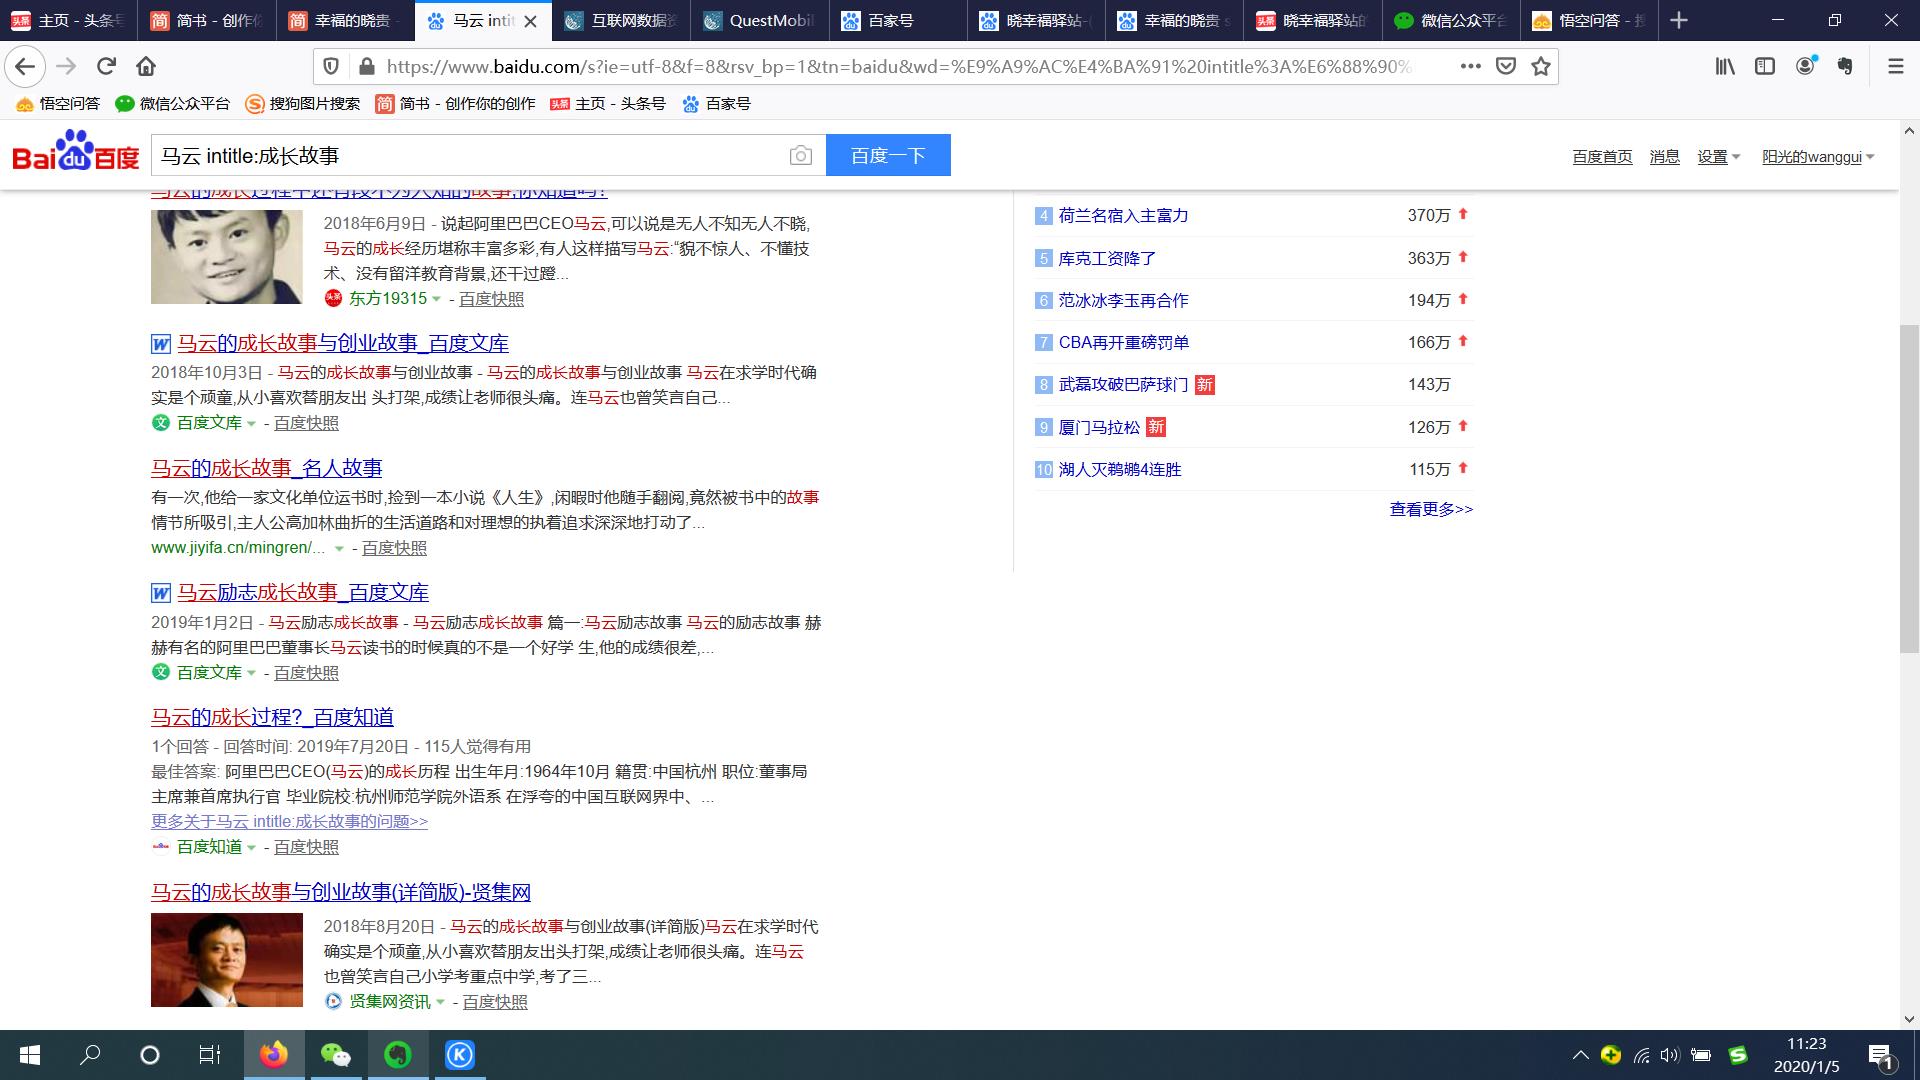This screenshot has height=1080, width=1920.
Task: Click camera image search icon
Action: click(800, 155)
